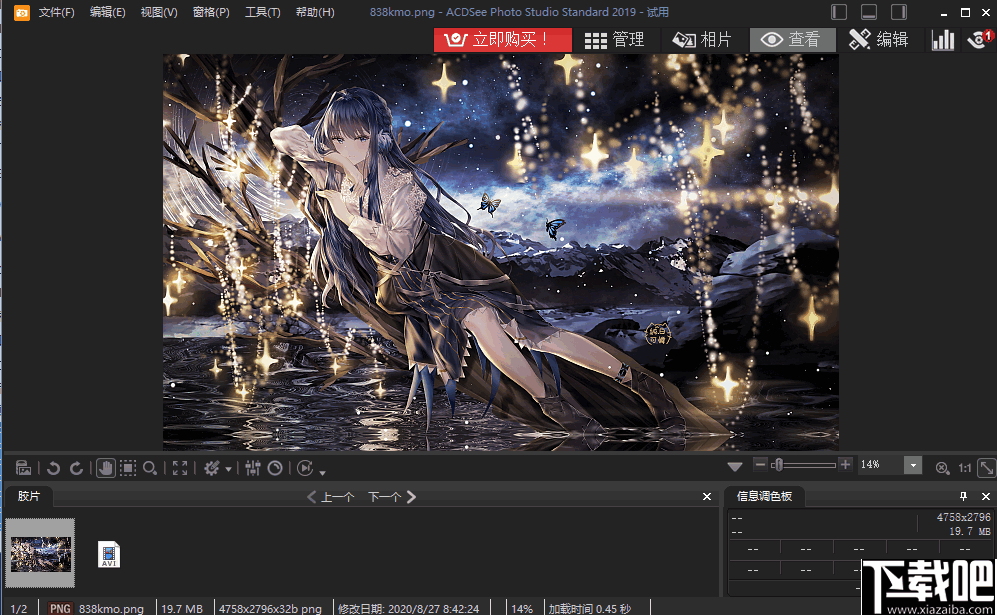The height and width of the screenshot is (615, 997).
Task: View image at 1:1 actual size
Action: 966,467
